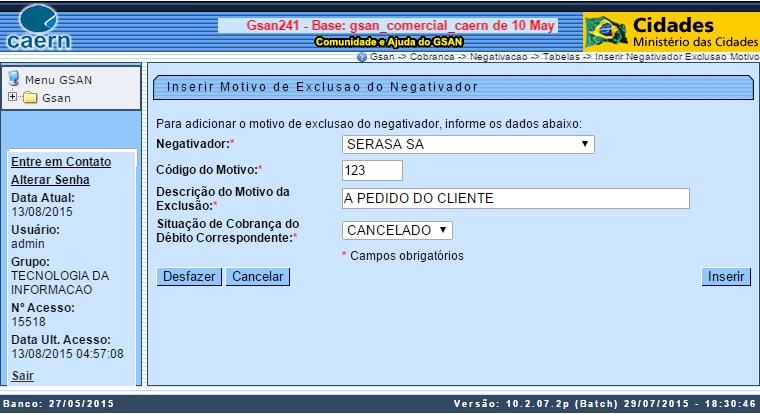Click the help icon beside breadcrumb
Screen dimensions: 760x414
click(362, 57)
